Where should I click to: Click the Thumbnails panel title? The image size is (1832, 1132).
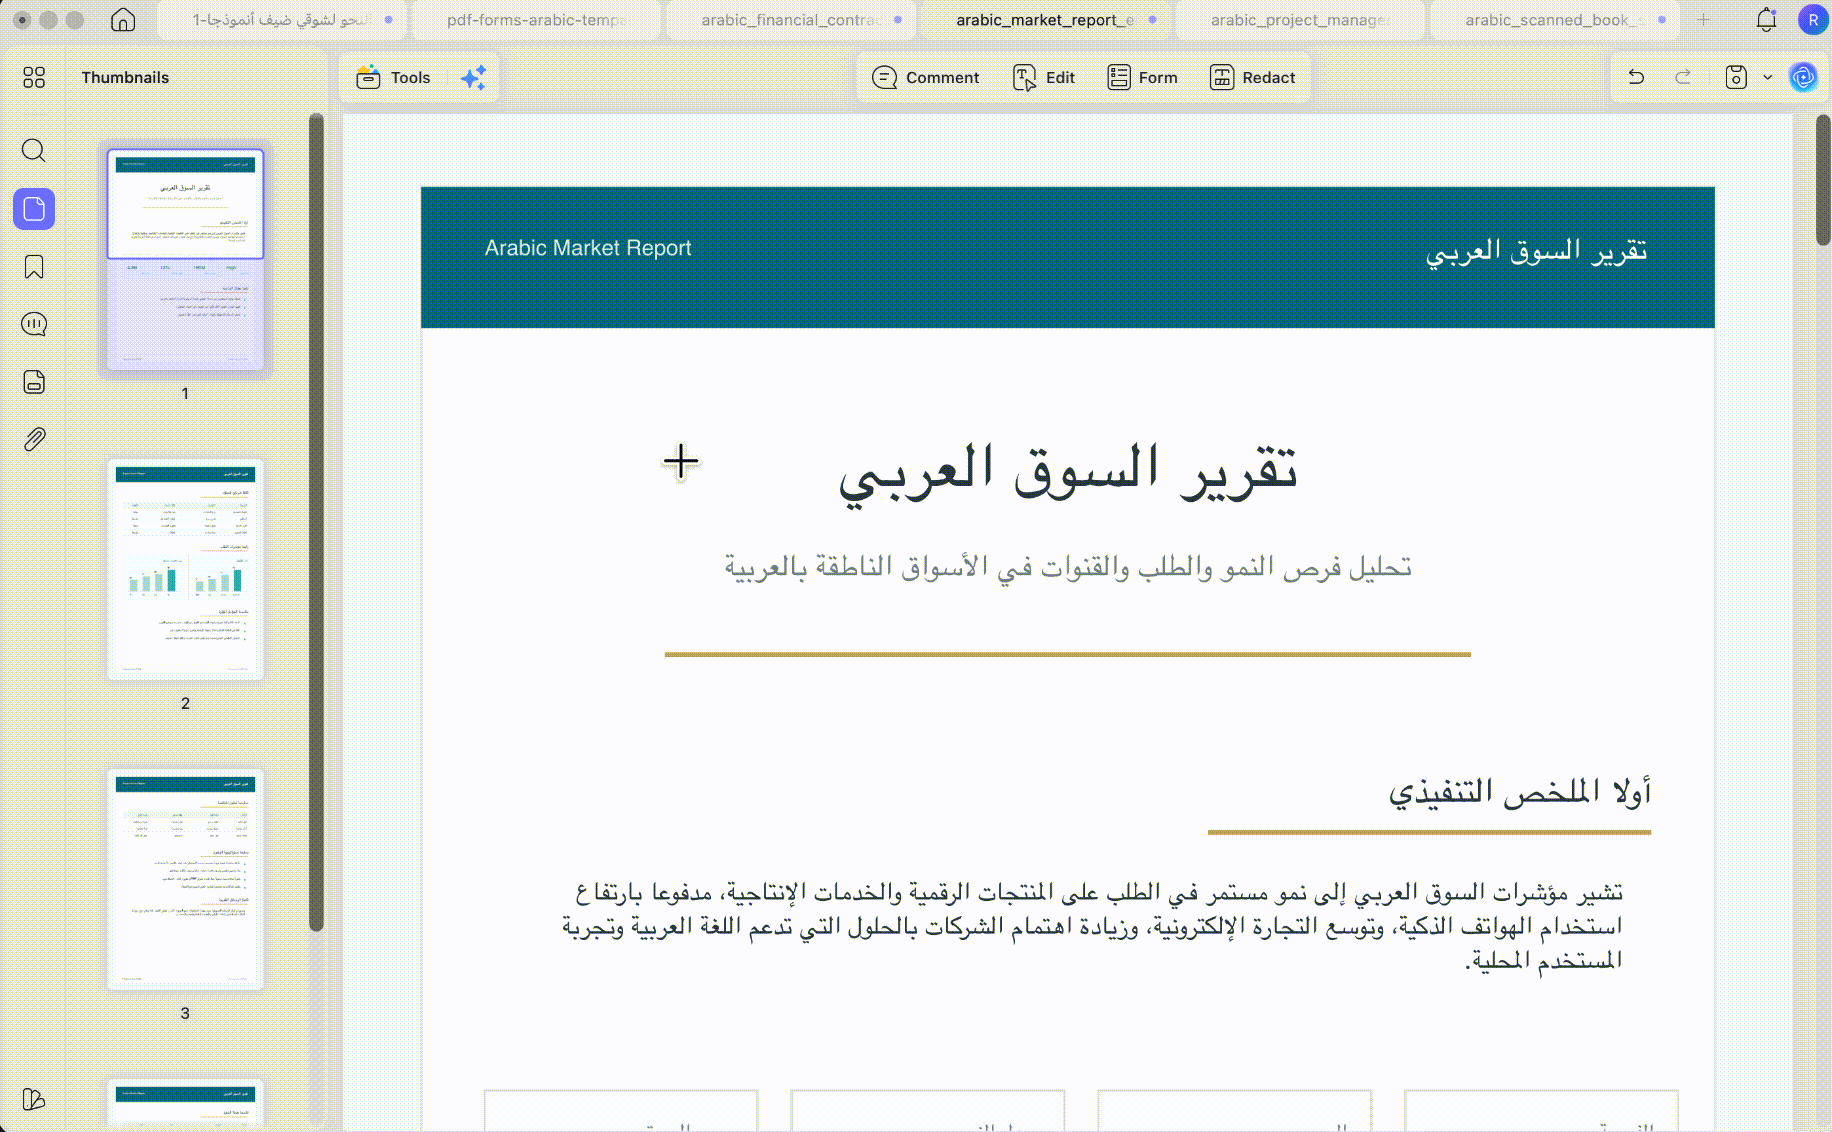[x=125, y=77]
